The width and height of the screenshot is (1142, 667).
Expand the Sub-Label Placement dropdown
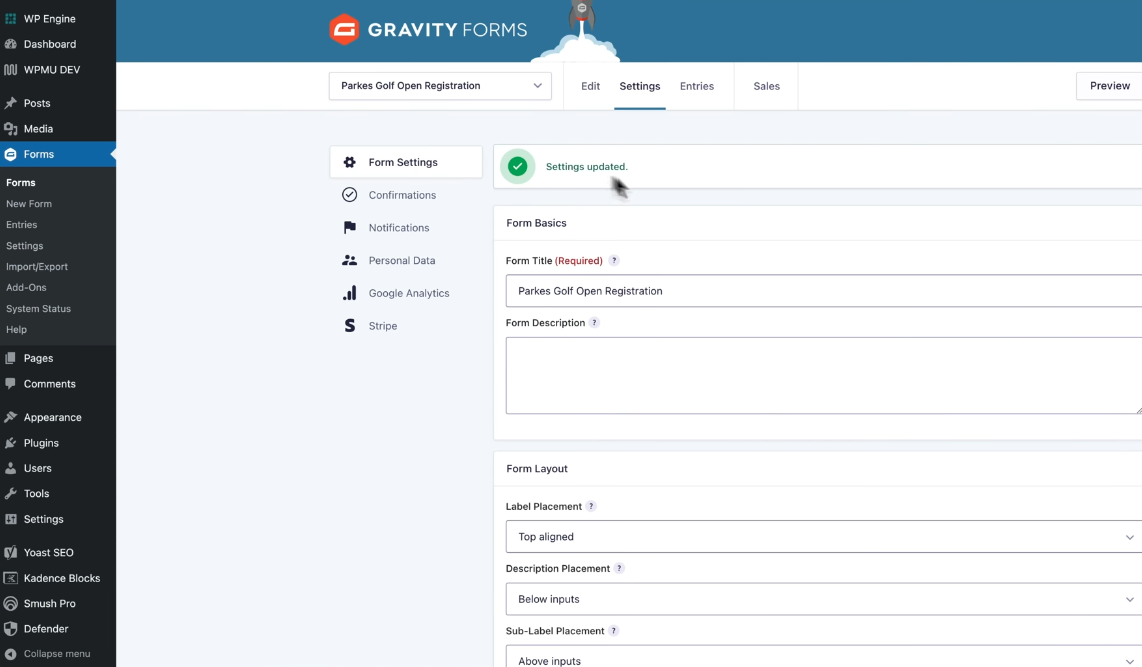pyautogui.click(x=822, y=658)
